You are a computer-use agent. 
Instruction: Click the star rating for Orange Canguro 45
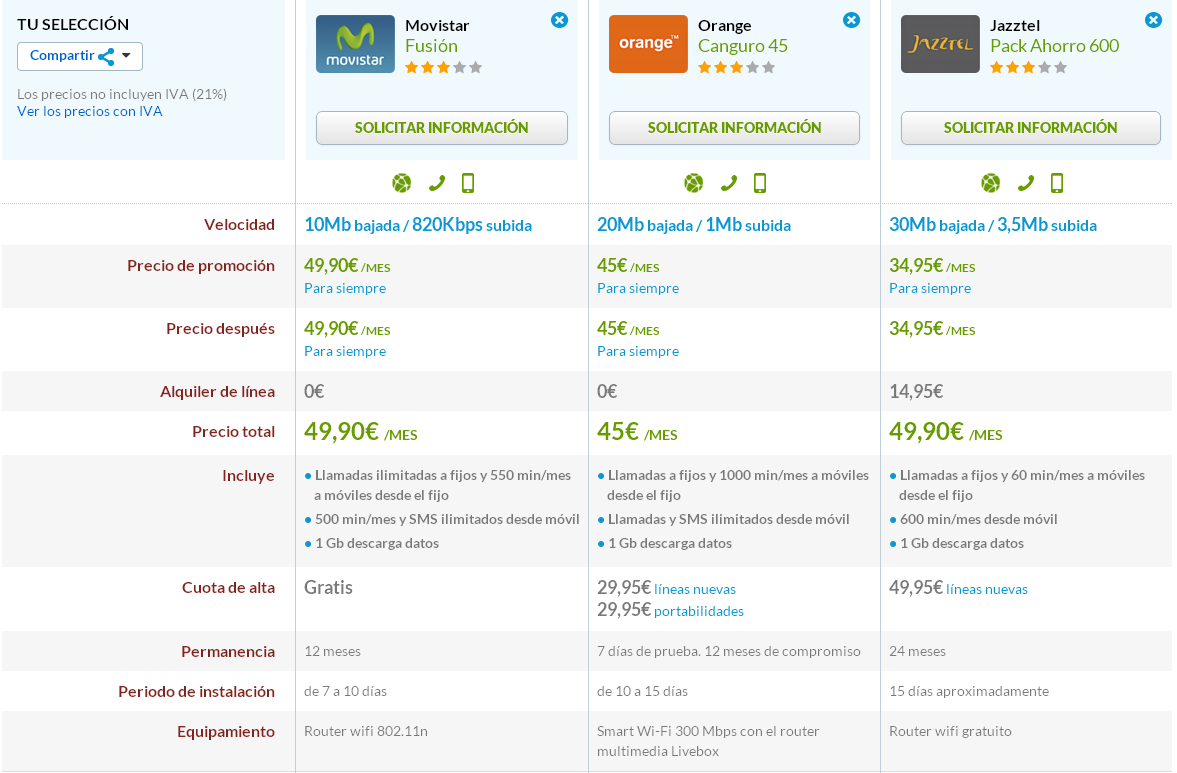click(736, 68)
